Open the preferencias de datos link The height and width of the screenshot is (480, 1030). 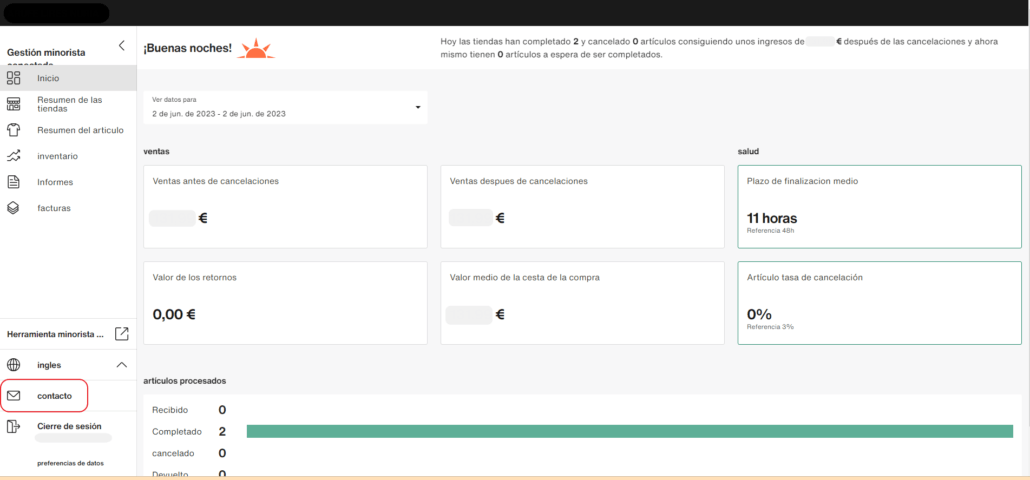[x=70, y=463]
